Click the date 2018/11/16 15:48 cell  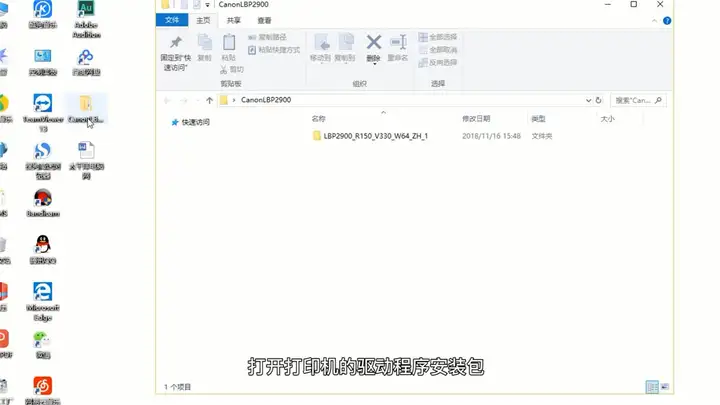point(491,136)
